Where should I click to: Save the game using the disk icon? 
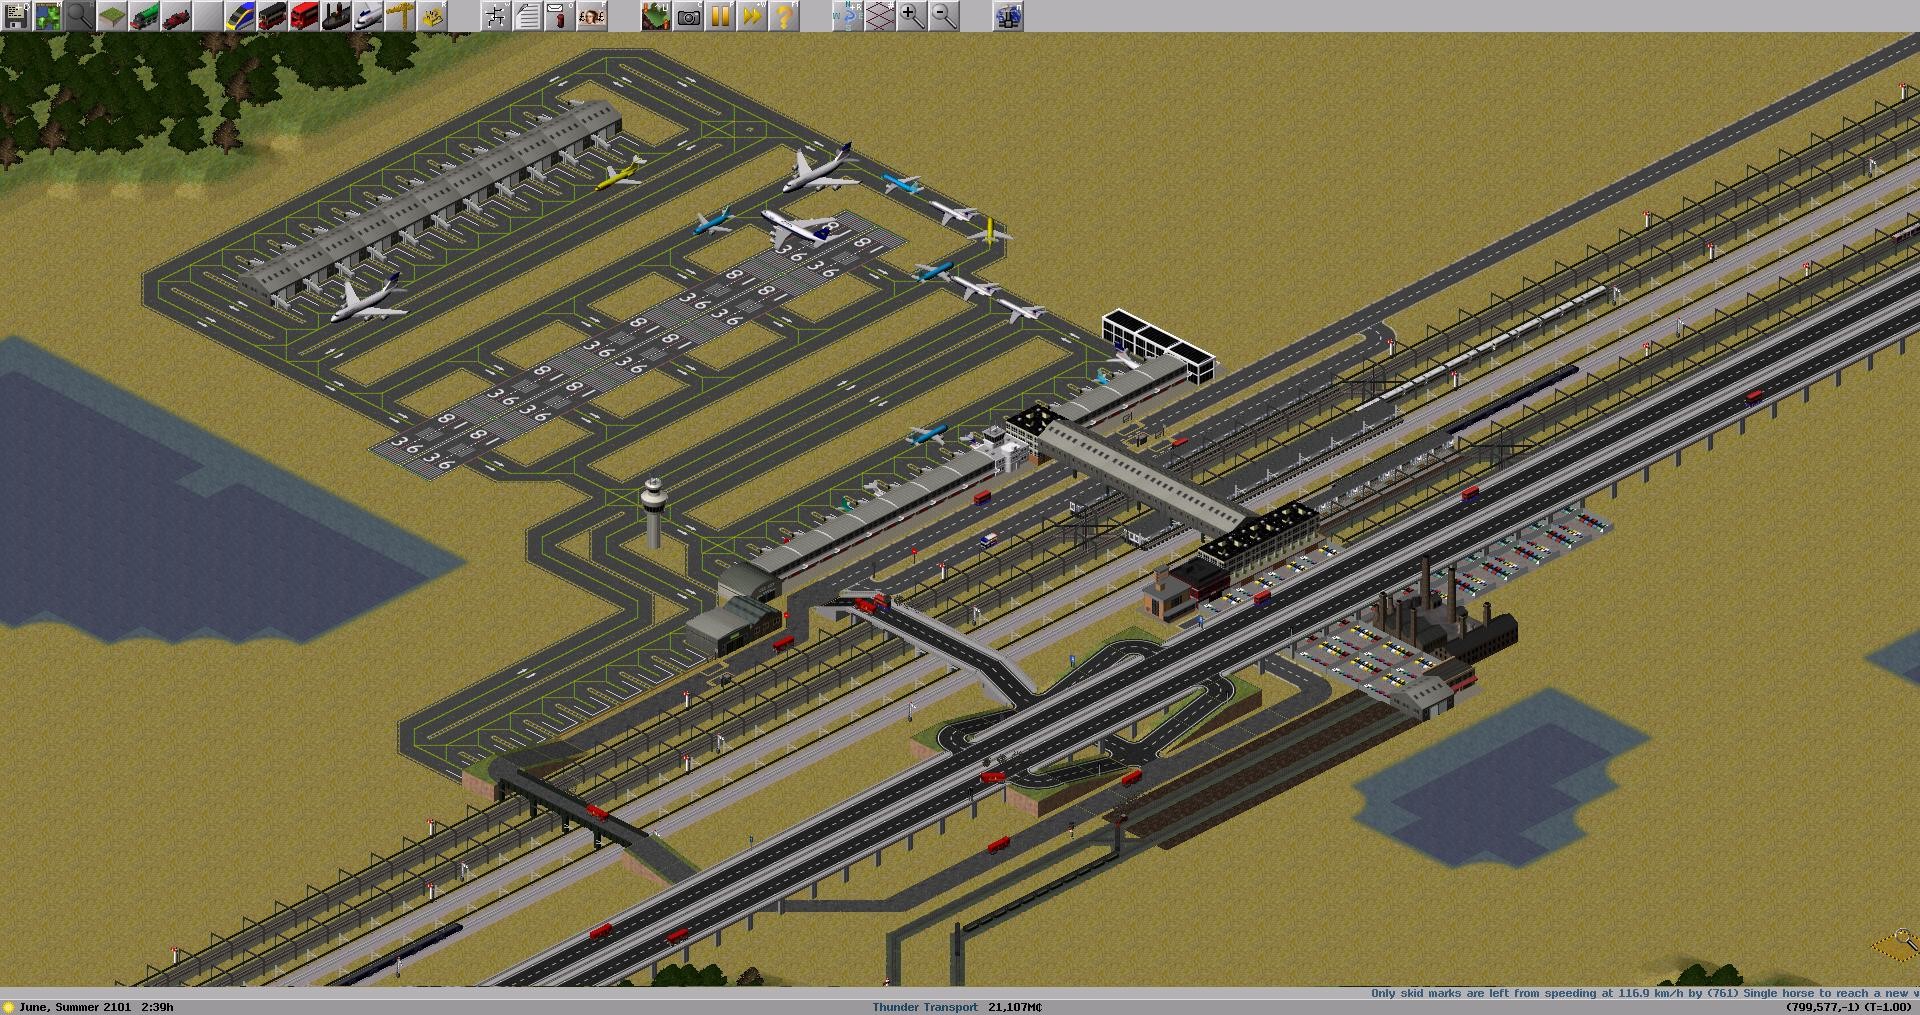14,15
